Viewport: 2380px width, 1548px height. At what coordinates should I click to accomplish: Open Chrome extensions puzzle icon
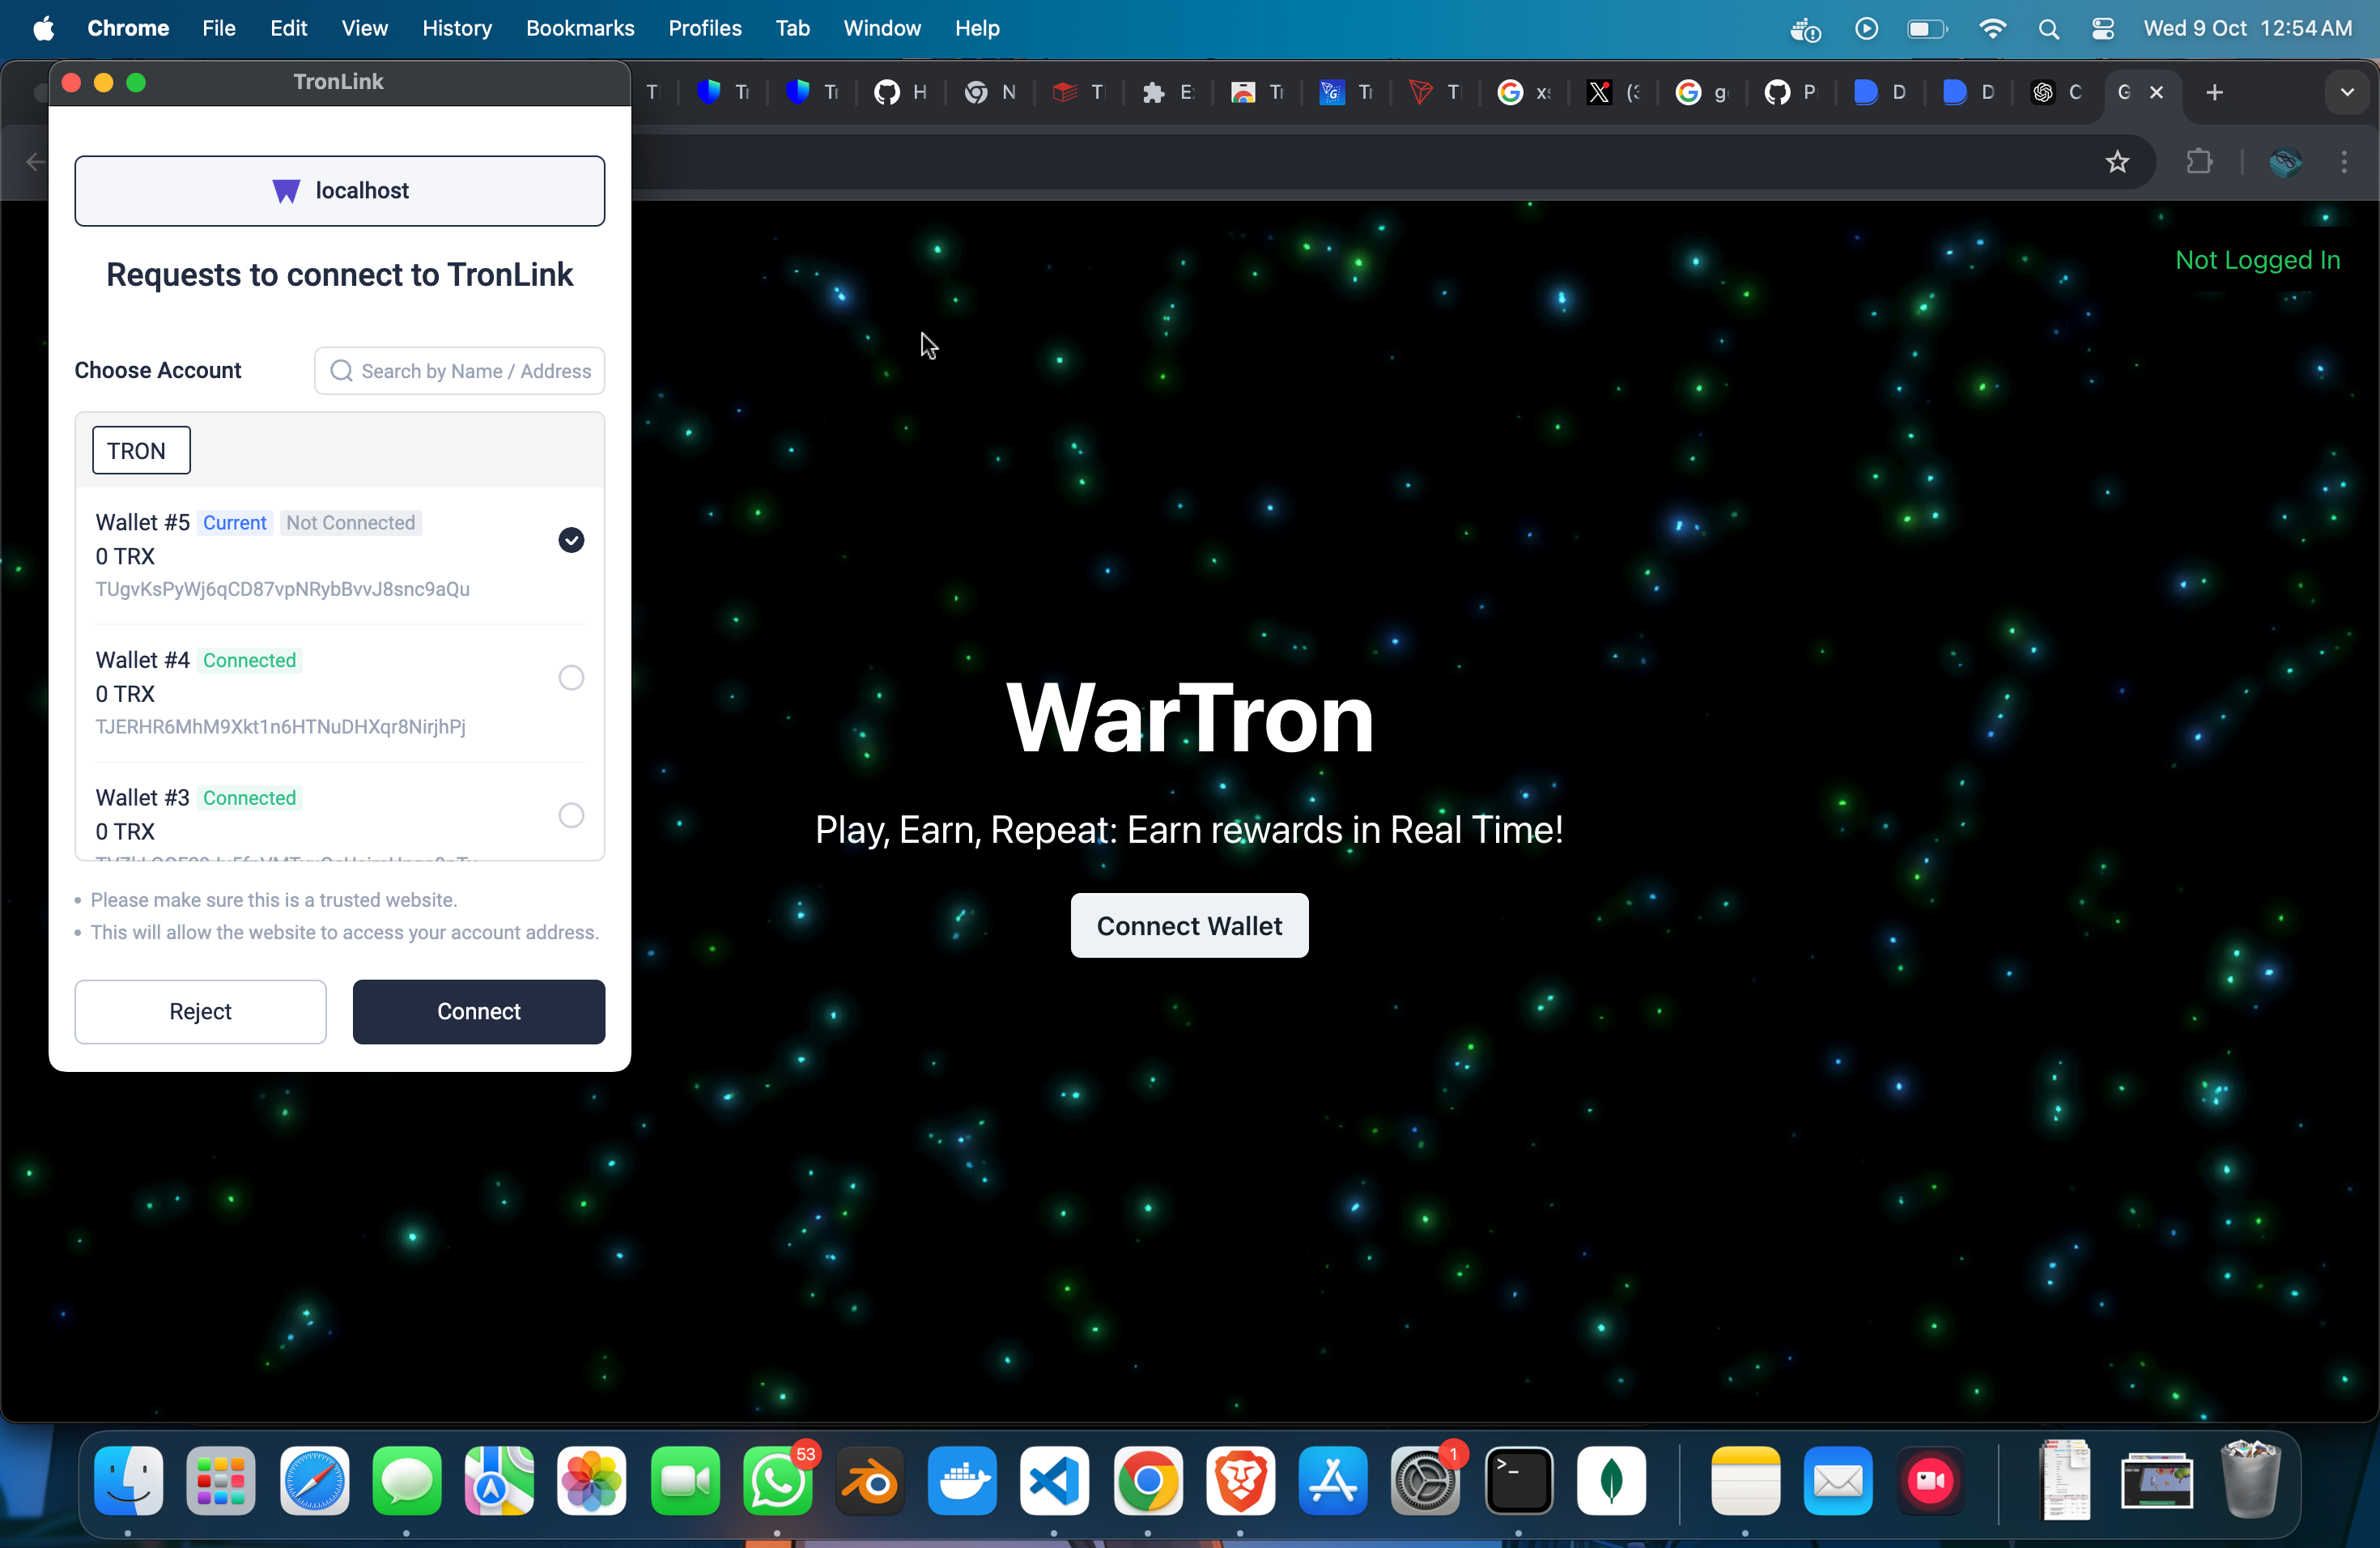tap(2199, 161)
